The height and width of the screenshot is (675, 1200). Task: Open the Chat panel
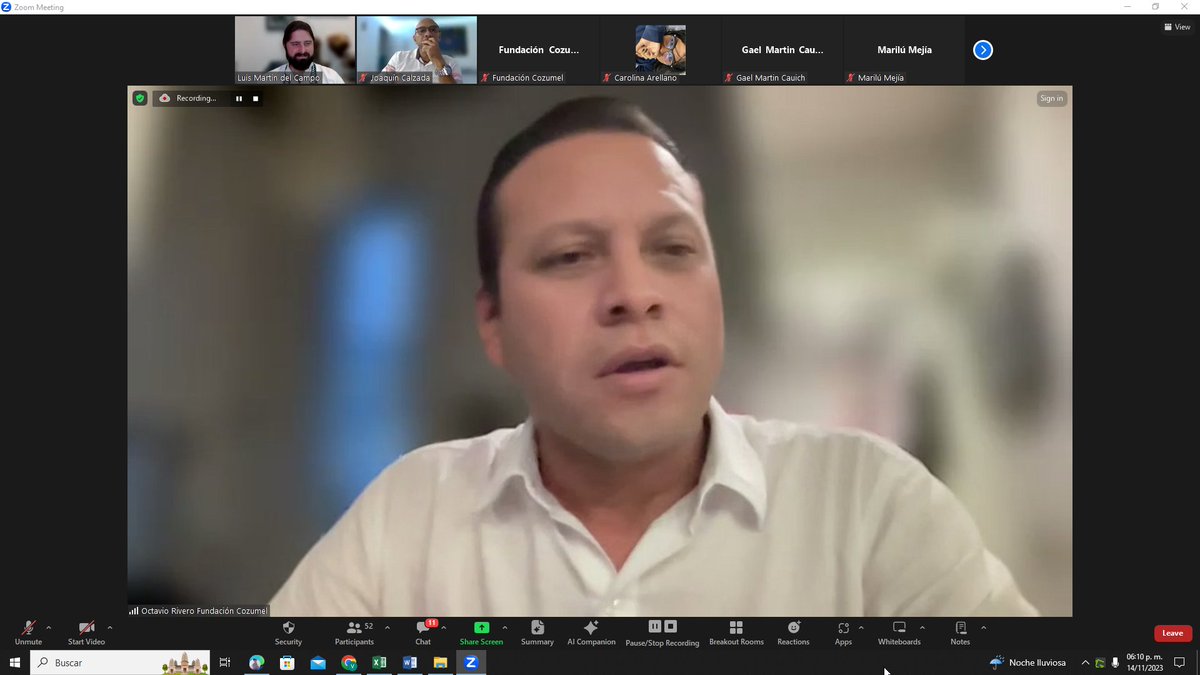pos(424,633)
